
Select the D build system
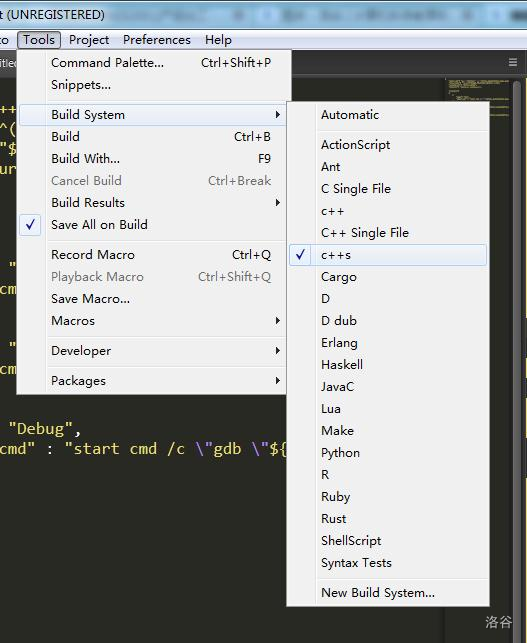tap(388, 299)
